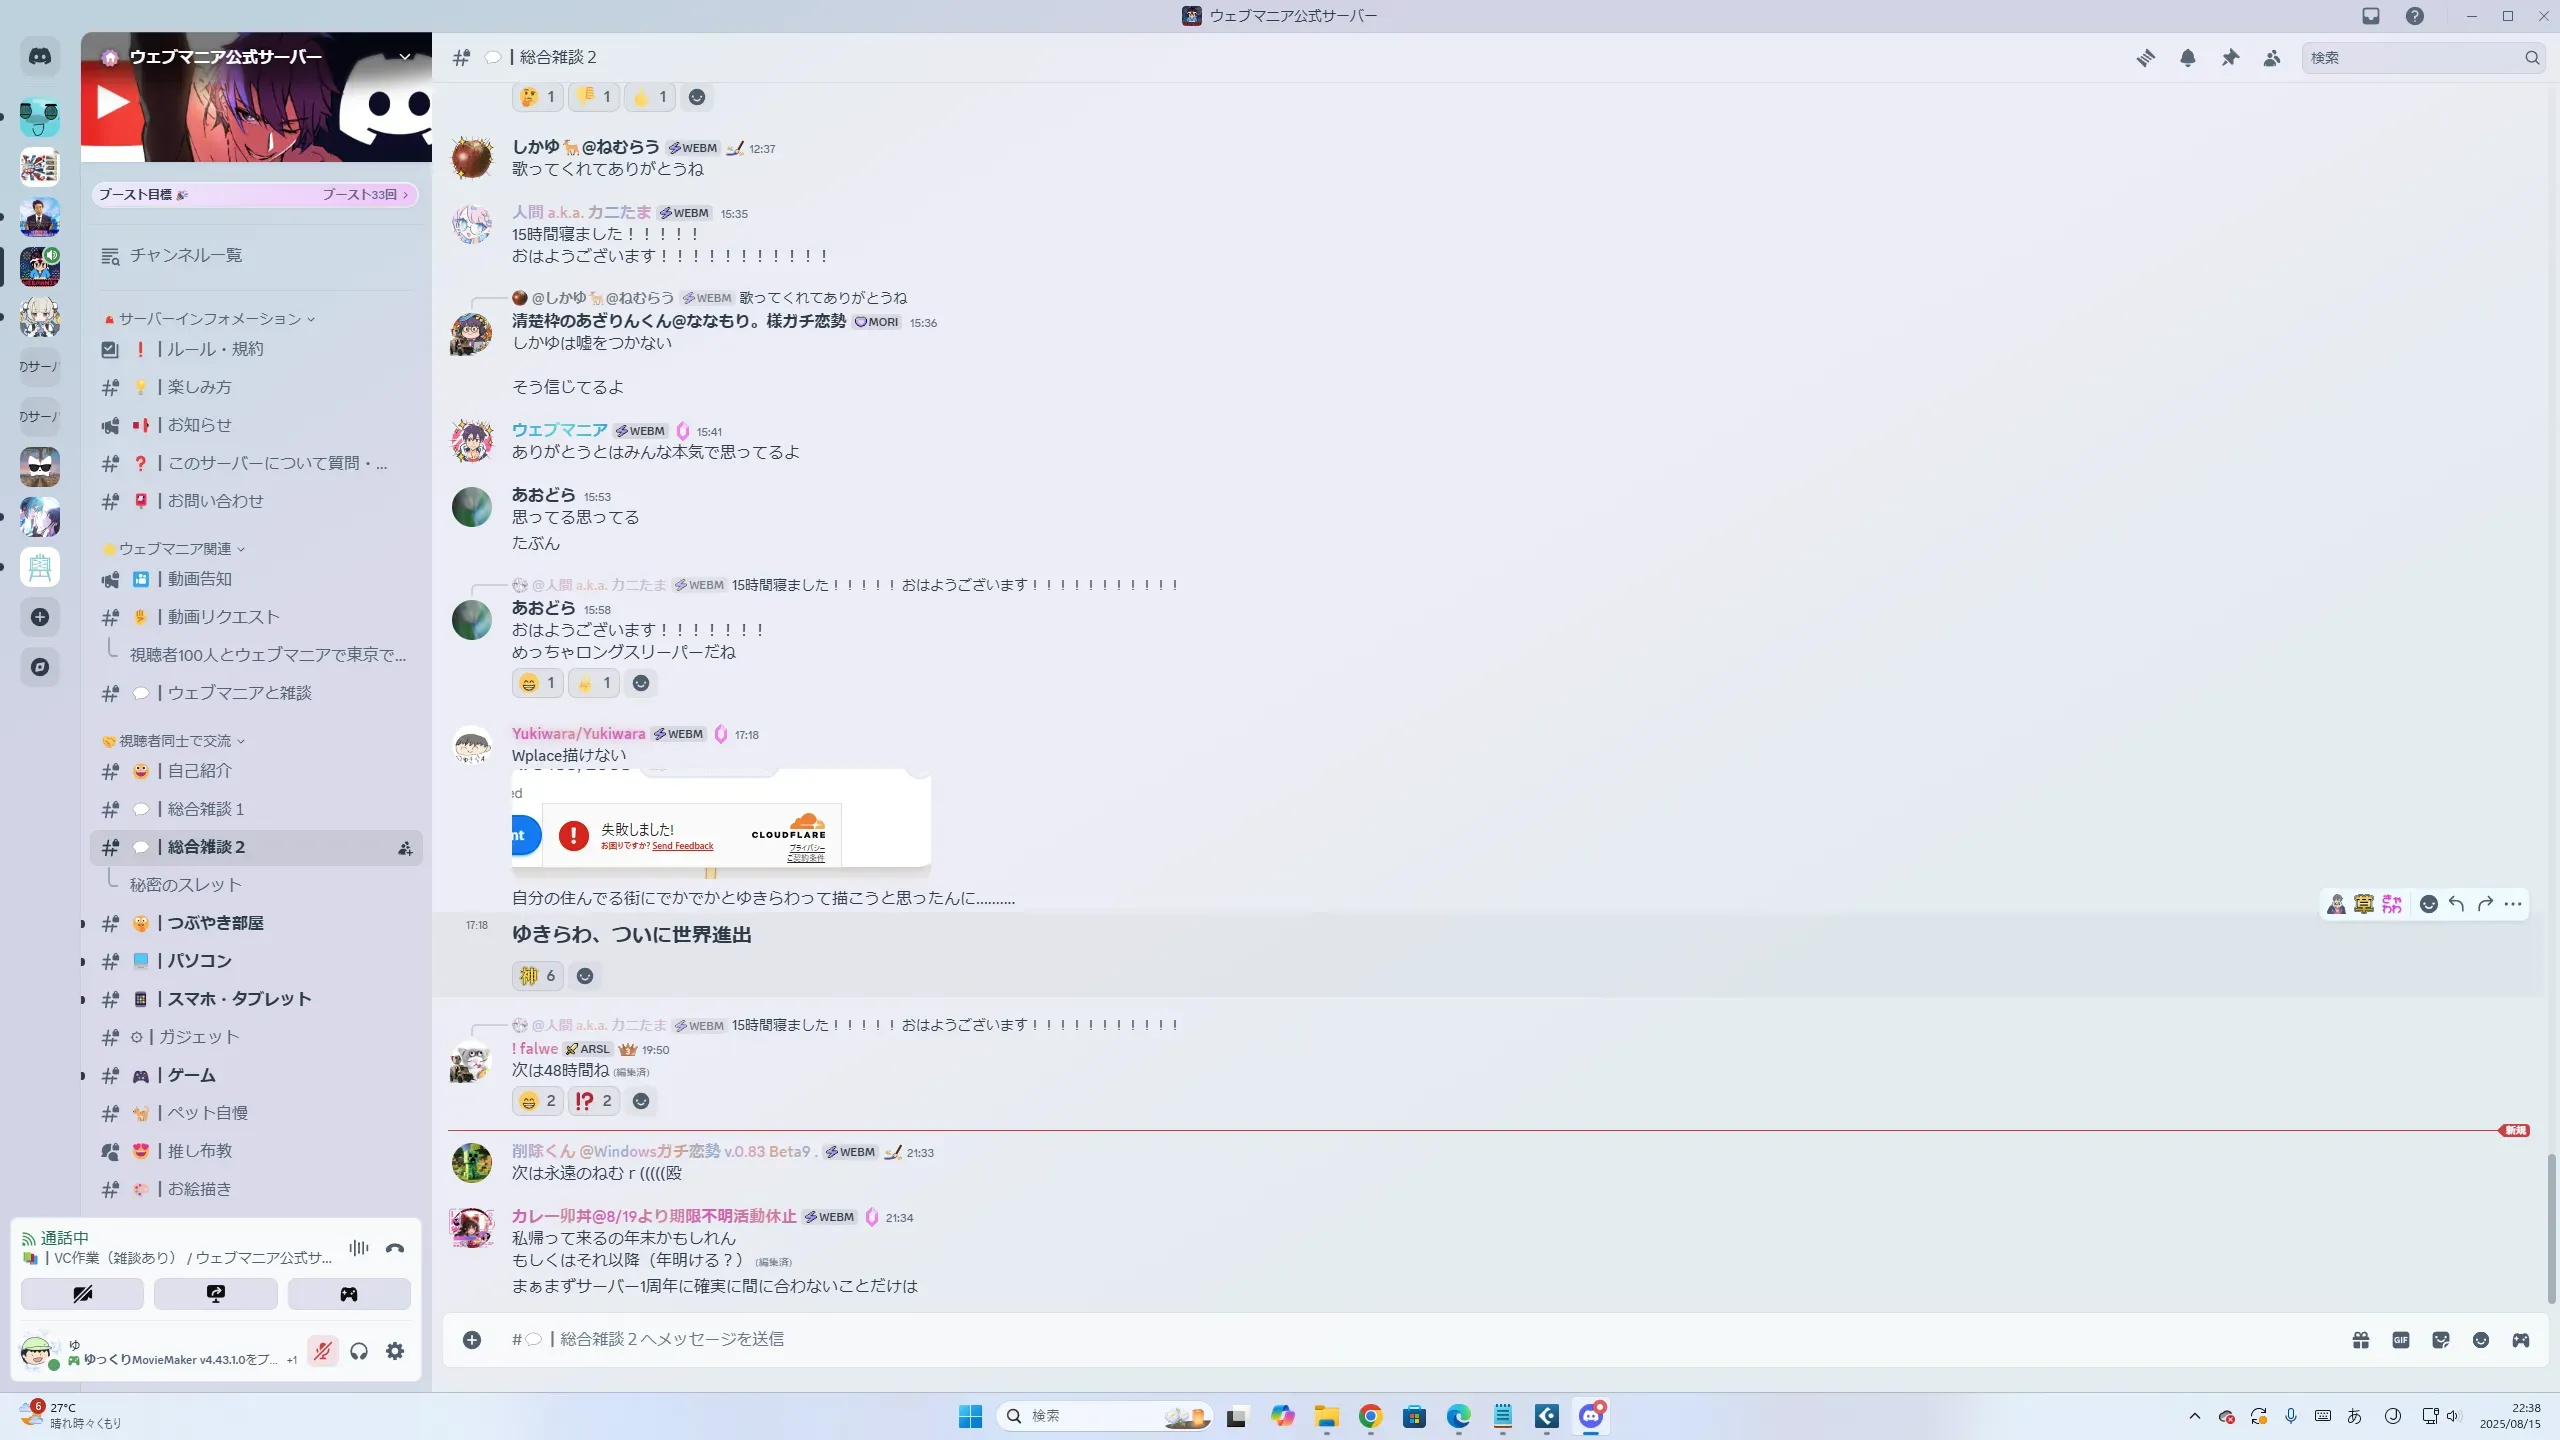
Task: Switch to the 総合雑談１ channel
Action: [206, 809]
